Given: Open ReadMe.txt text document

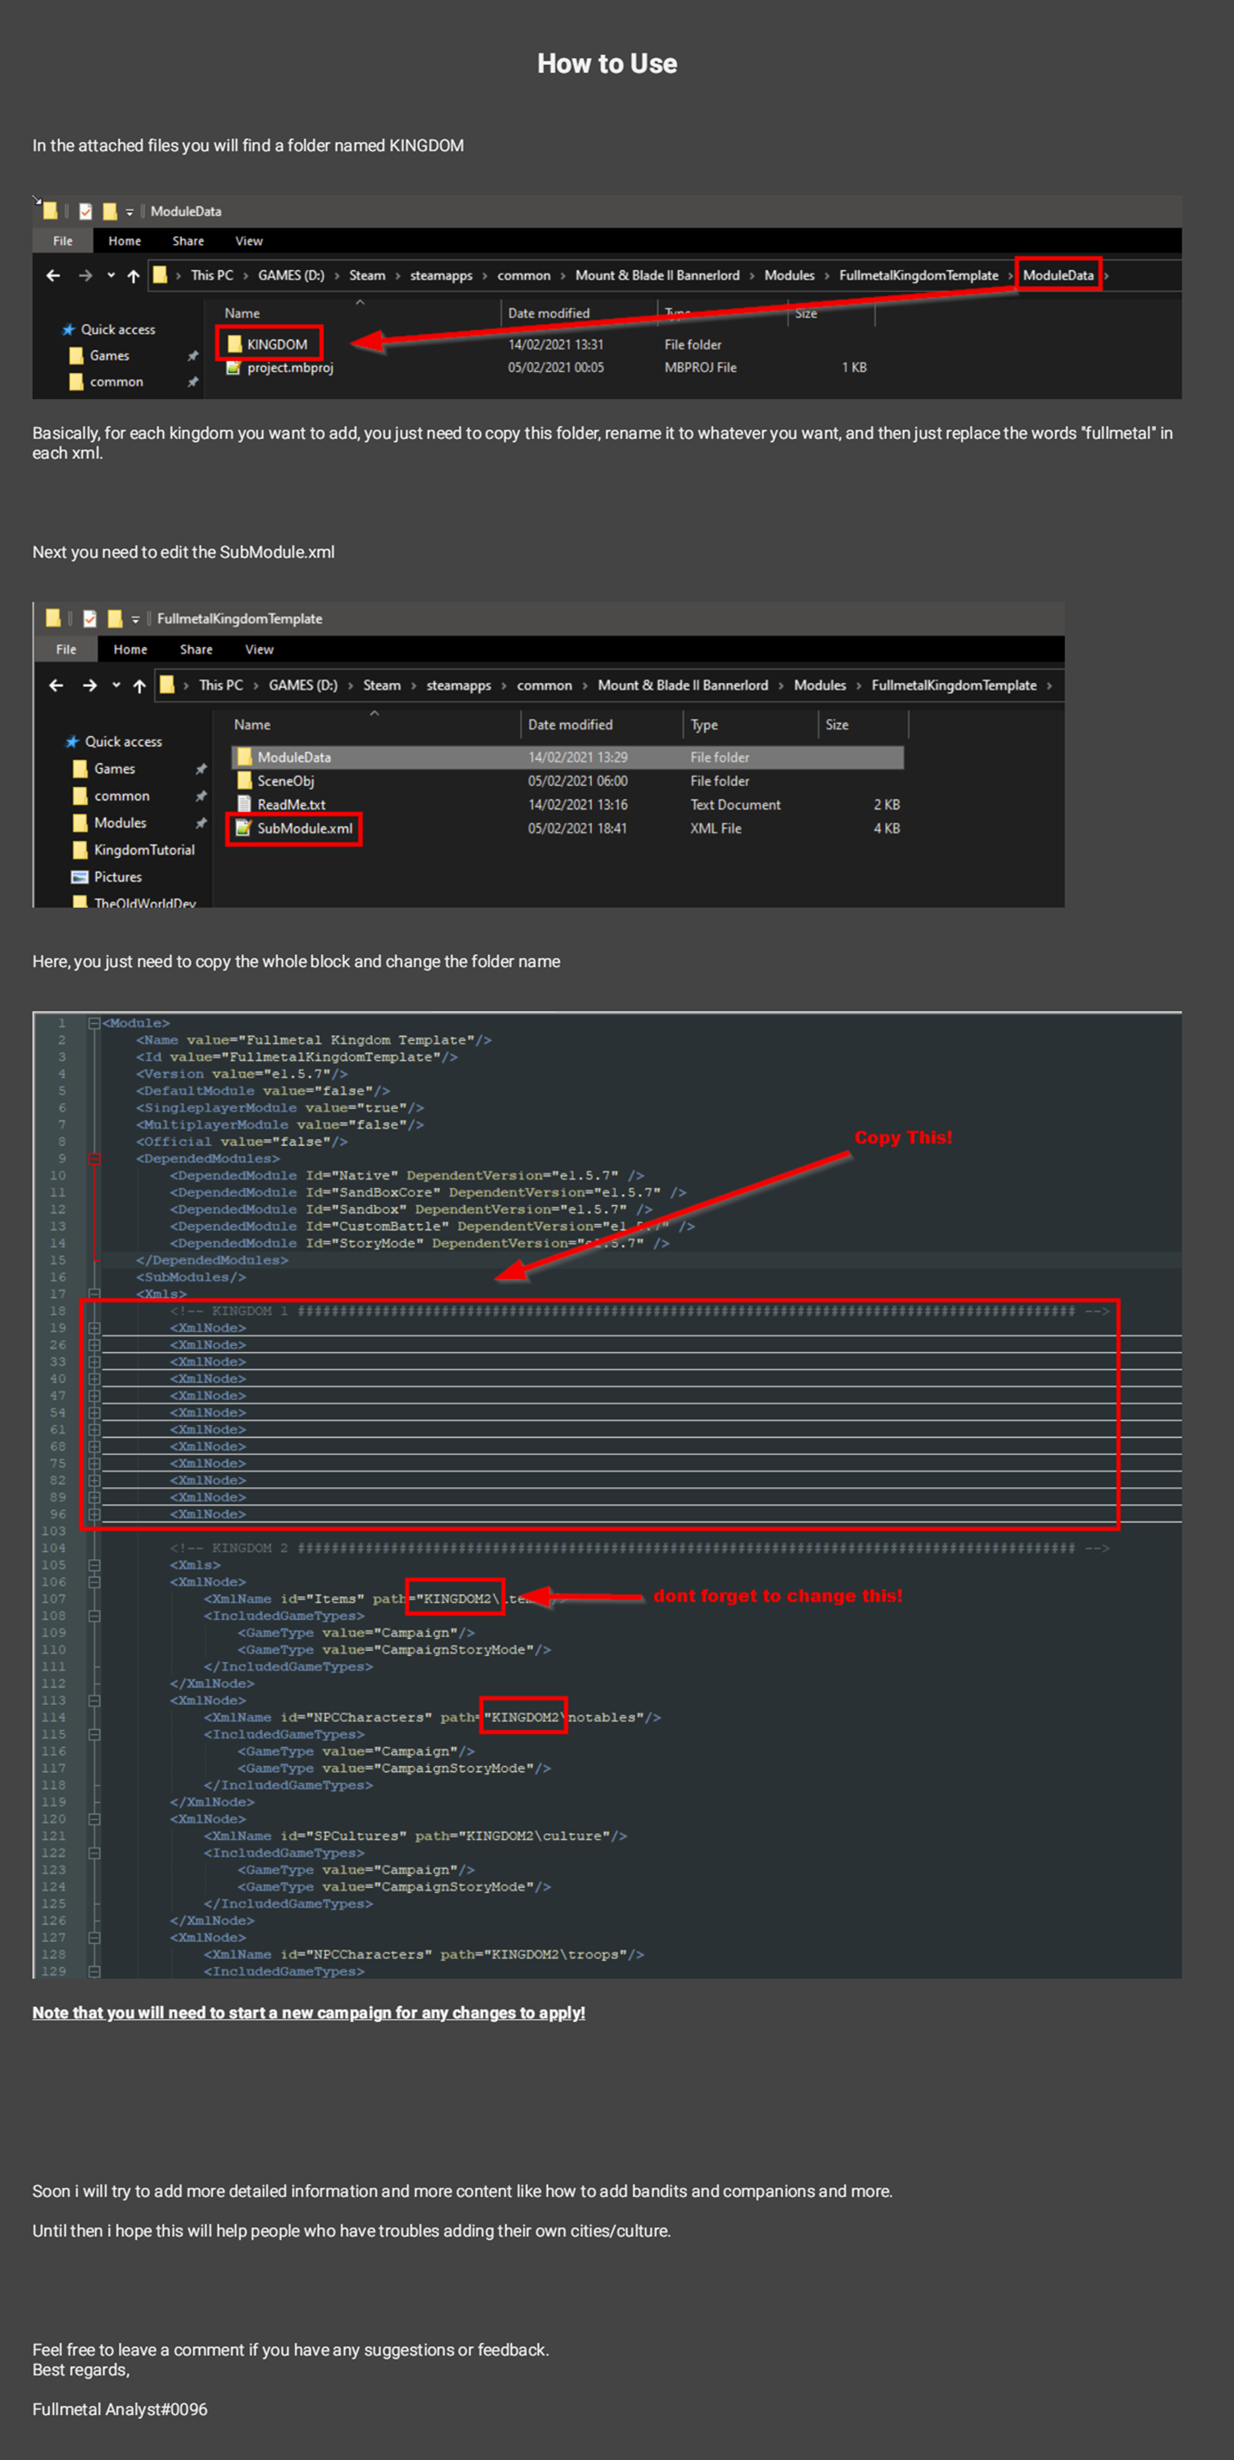Looking at the screenshot, I should click(x=281, y=804).
